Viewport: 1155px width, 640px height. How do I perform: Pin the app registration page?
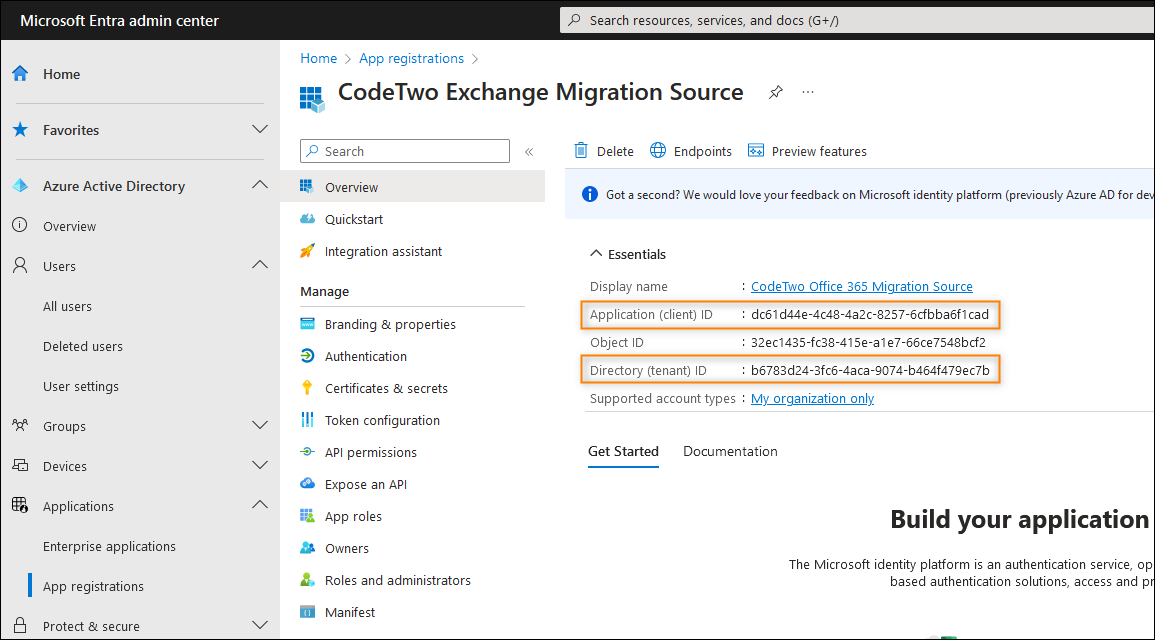776,92
